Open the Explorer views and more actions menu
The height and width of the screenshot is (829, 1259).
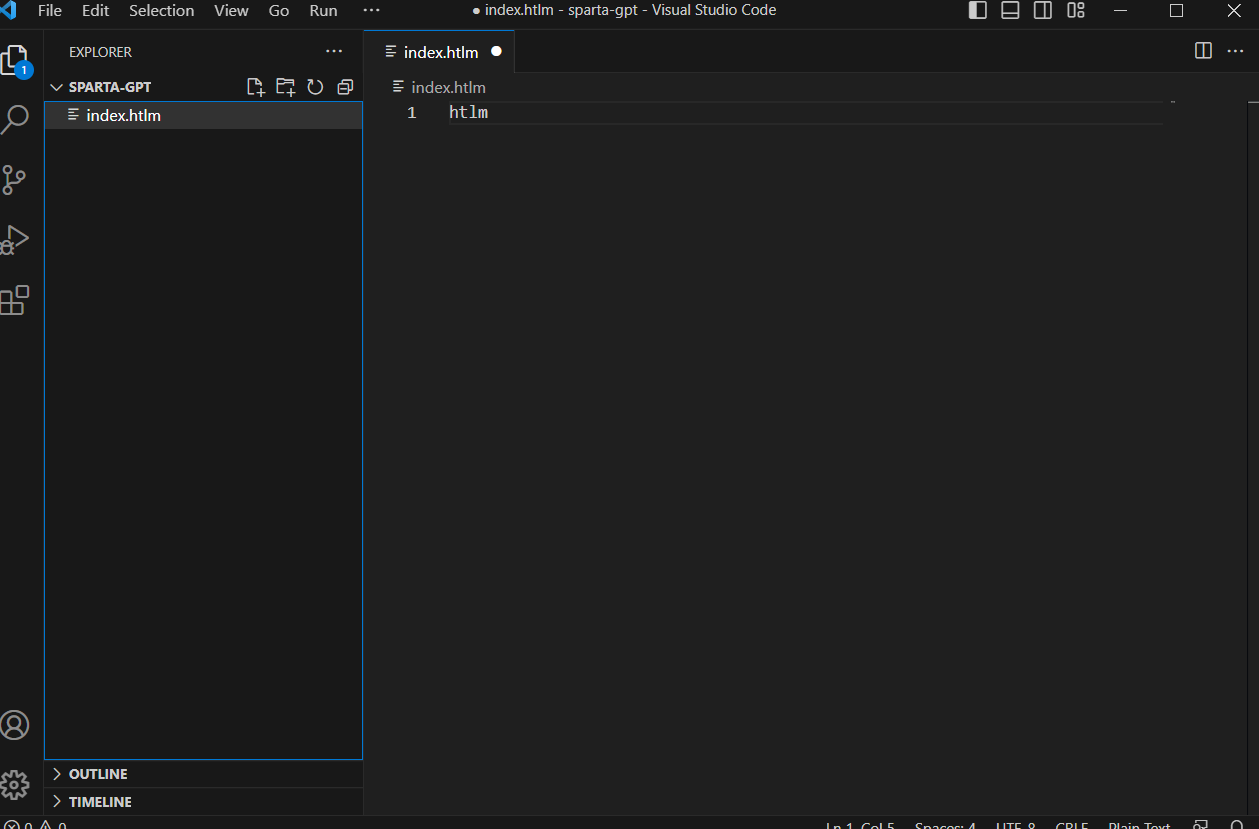[x=334, y=51]
